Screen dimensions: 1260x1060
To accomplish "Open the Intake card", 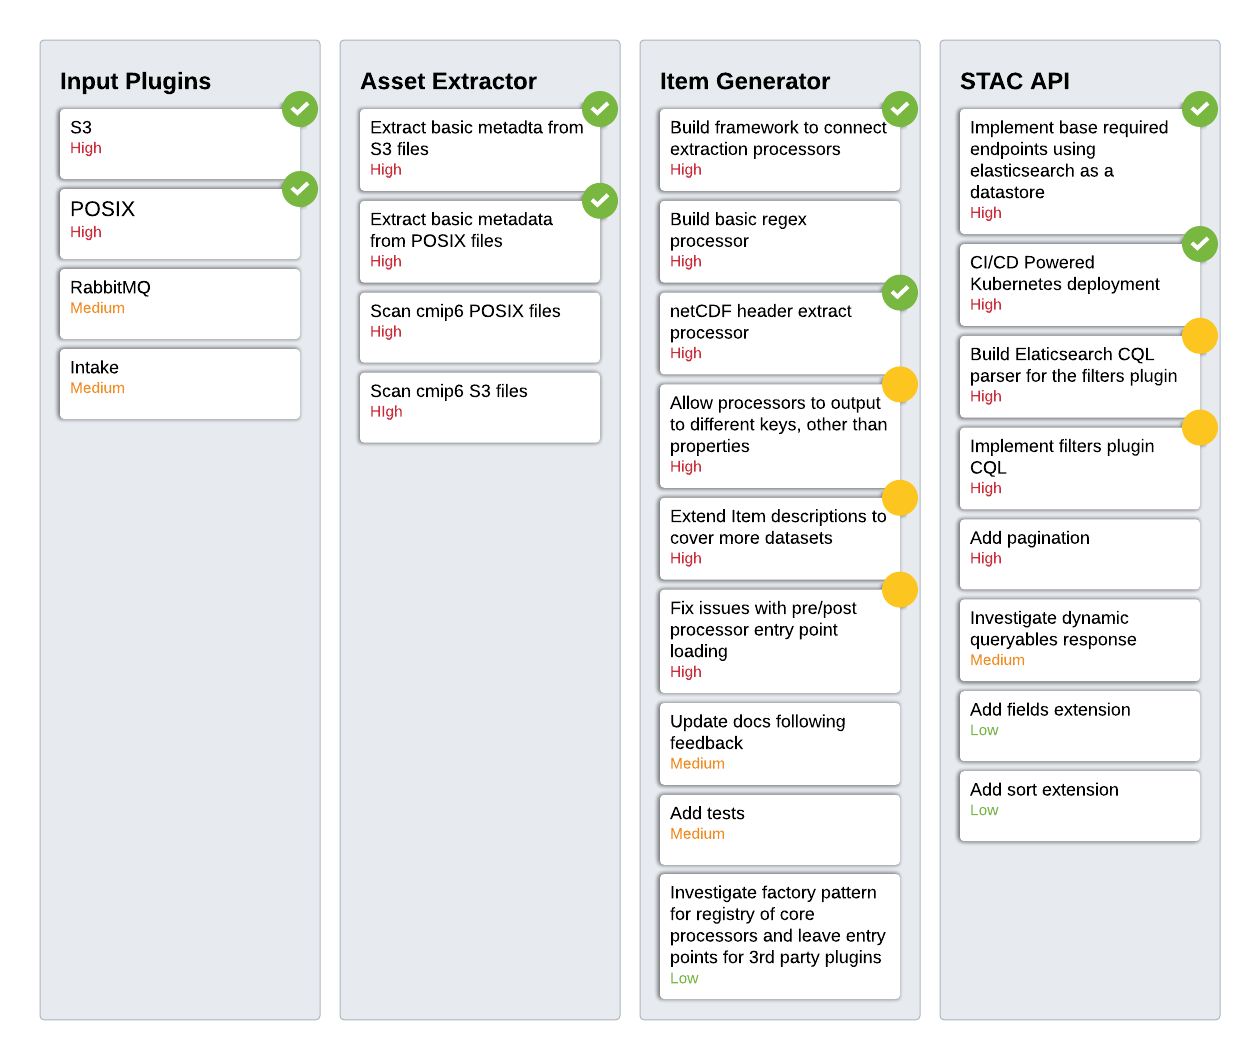I will (180, 384).
